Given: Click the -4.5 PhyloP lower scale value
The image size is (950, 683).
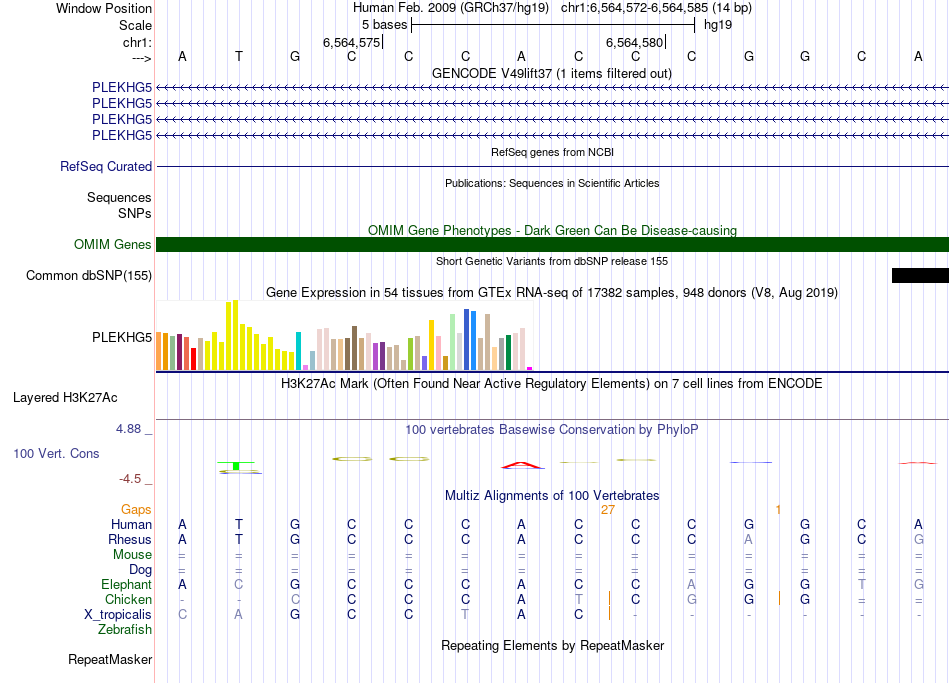Looking at the screenshot, I should tap(130, 479).
